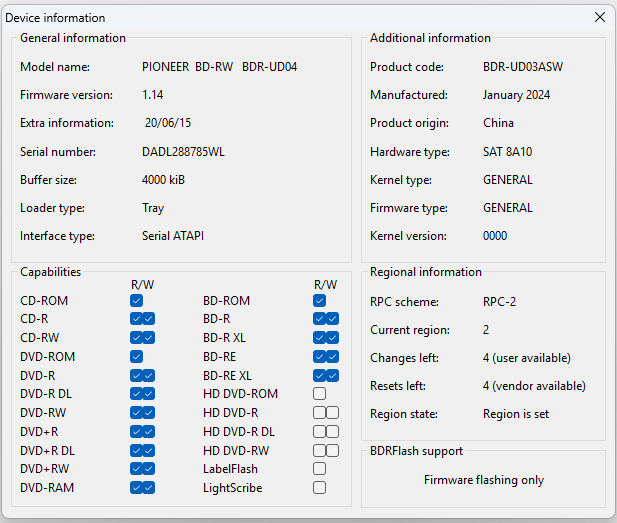Click resets left '4 (vendor available)'
Image resolution: width=617 pixels, height=523 pixels.
point(534,386)
